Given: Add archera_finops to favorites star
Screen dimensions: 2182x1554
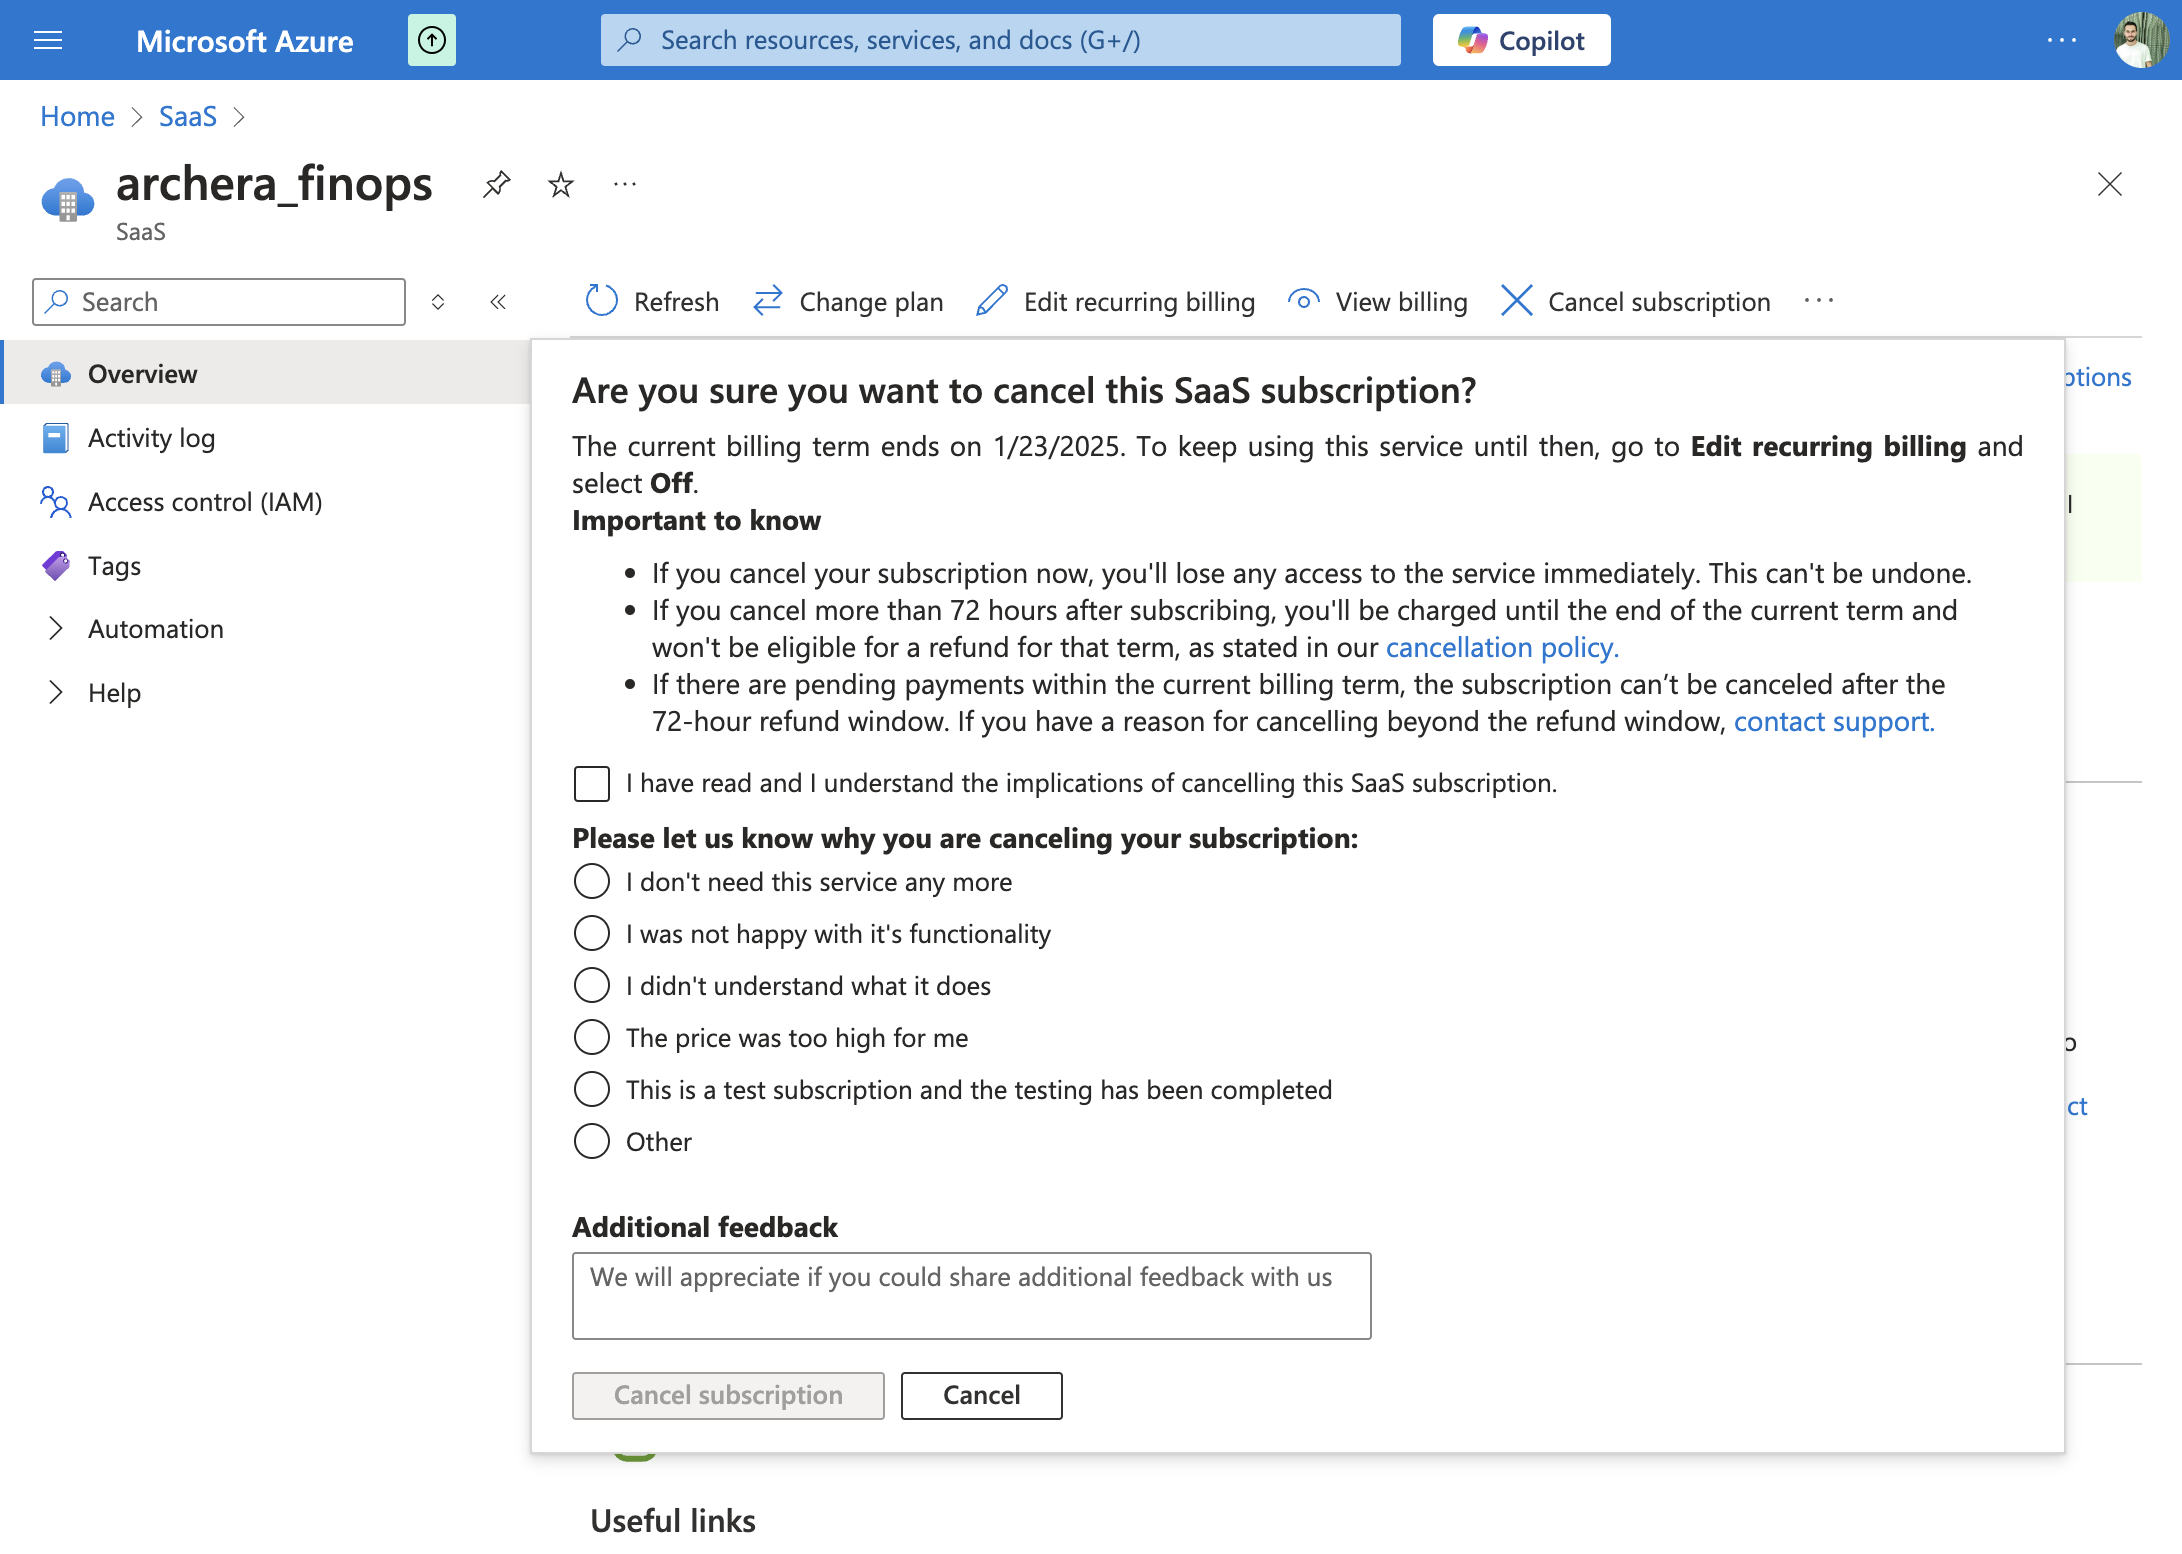Looking at the screenshot, I should coord(561,184).
